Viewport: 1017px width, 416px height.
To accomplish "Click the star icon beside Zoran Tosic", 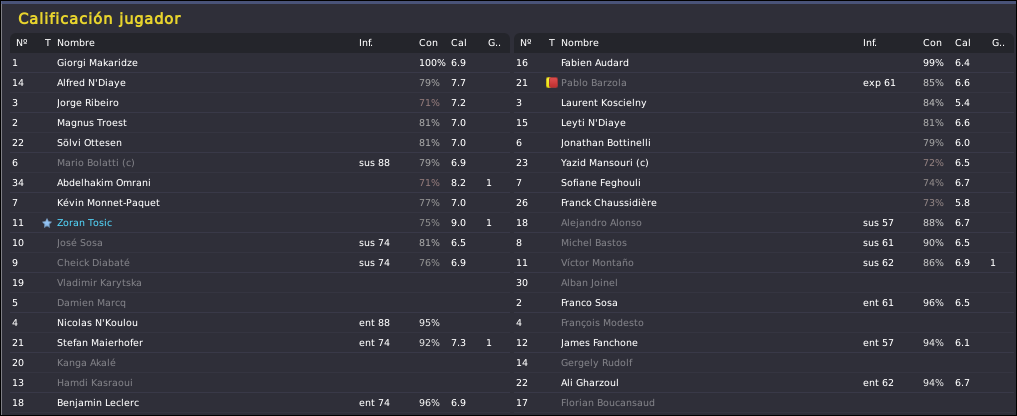I will coord(47,223).
